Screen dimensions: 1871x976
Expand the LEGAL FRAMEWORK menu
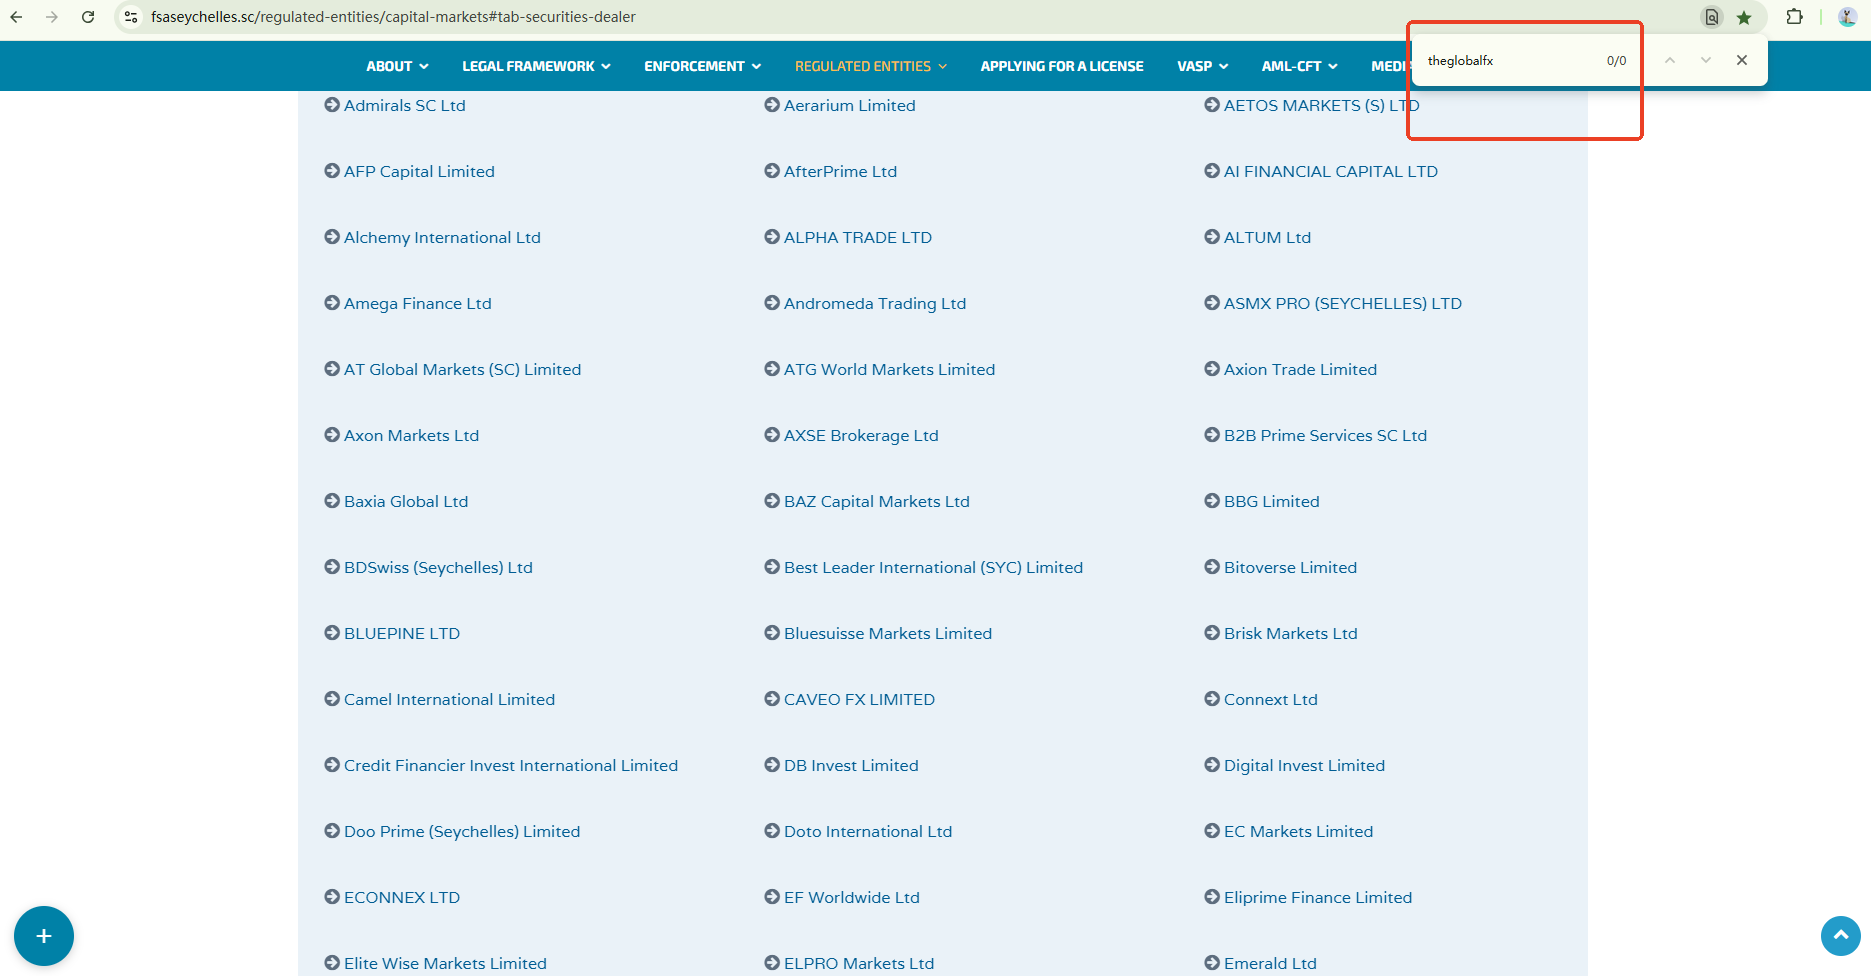point(536,66)
